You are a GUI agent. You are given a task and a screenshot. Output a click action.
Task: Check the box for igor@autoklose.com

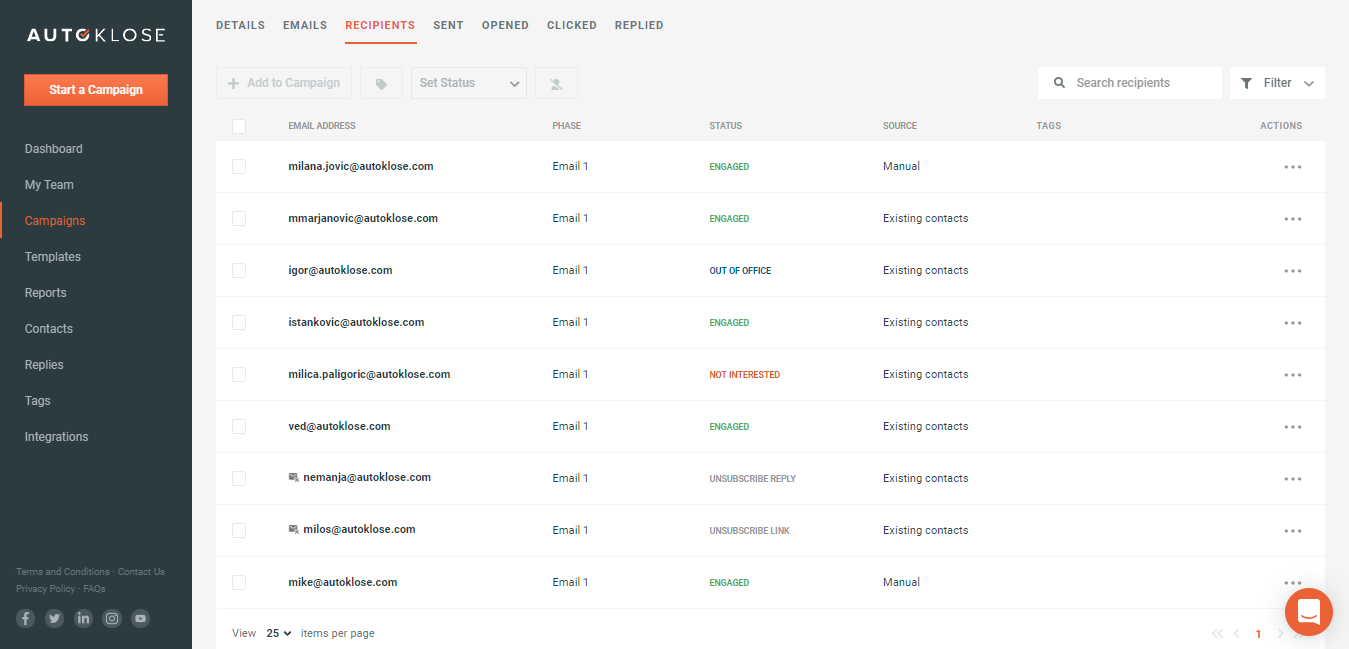click(x=239, y=270)
